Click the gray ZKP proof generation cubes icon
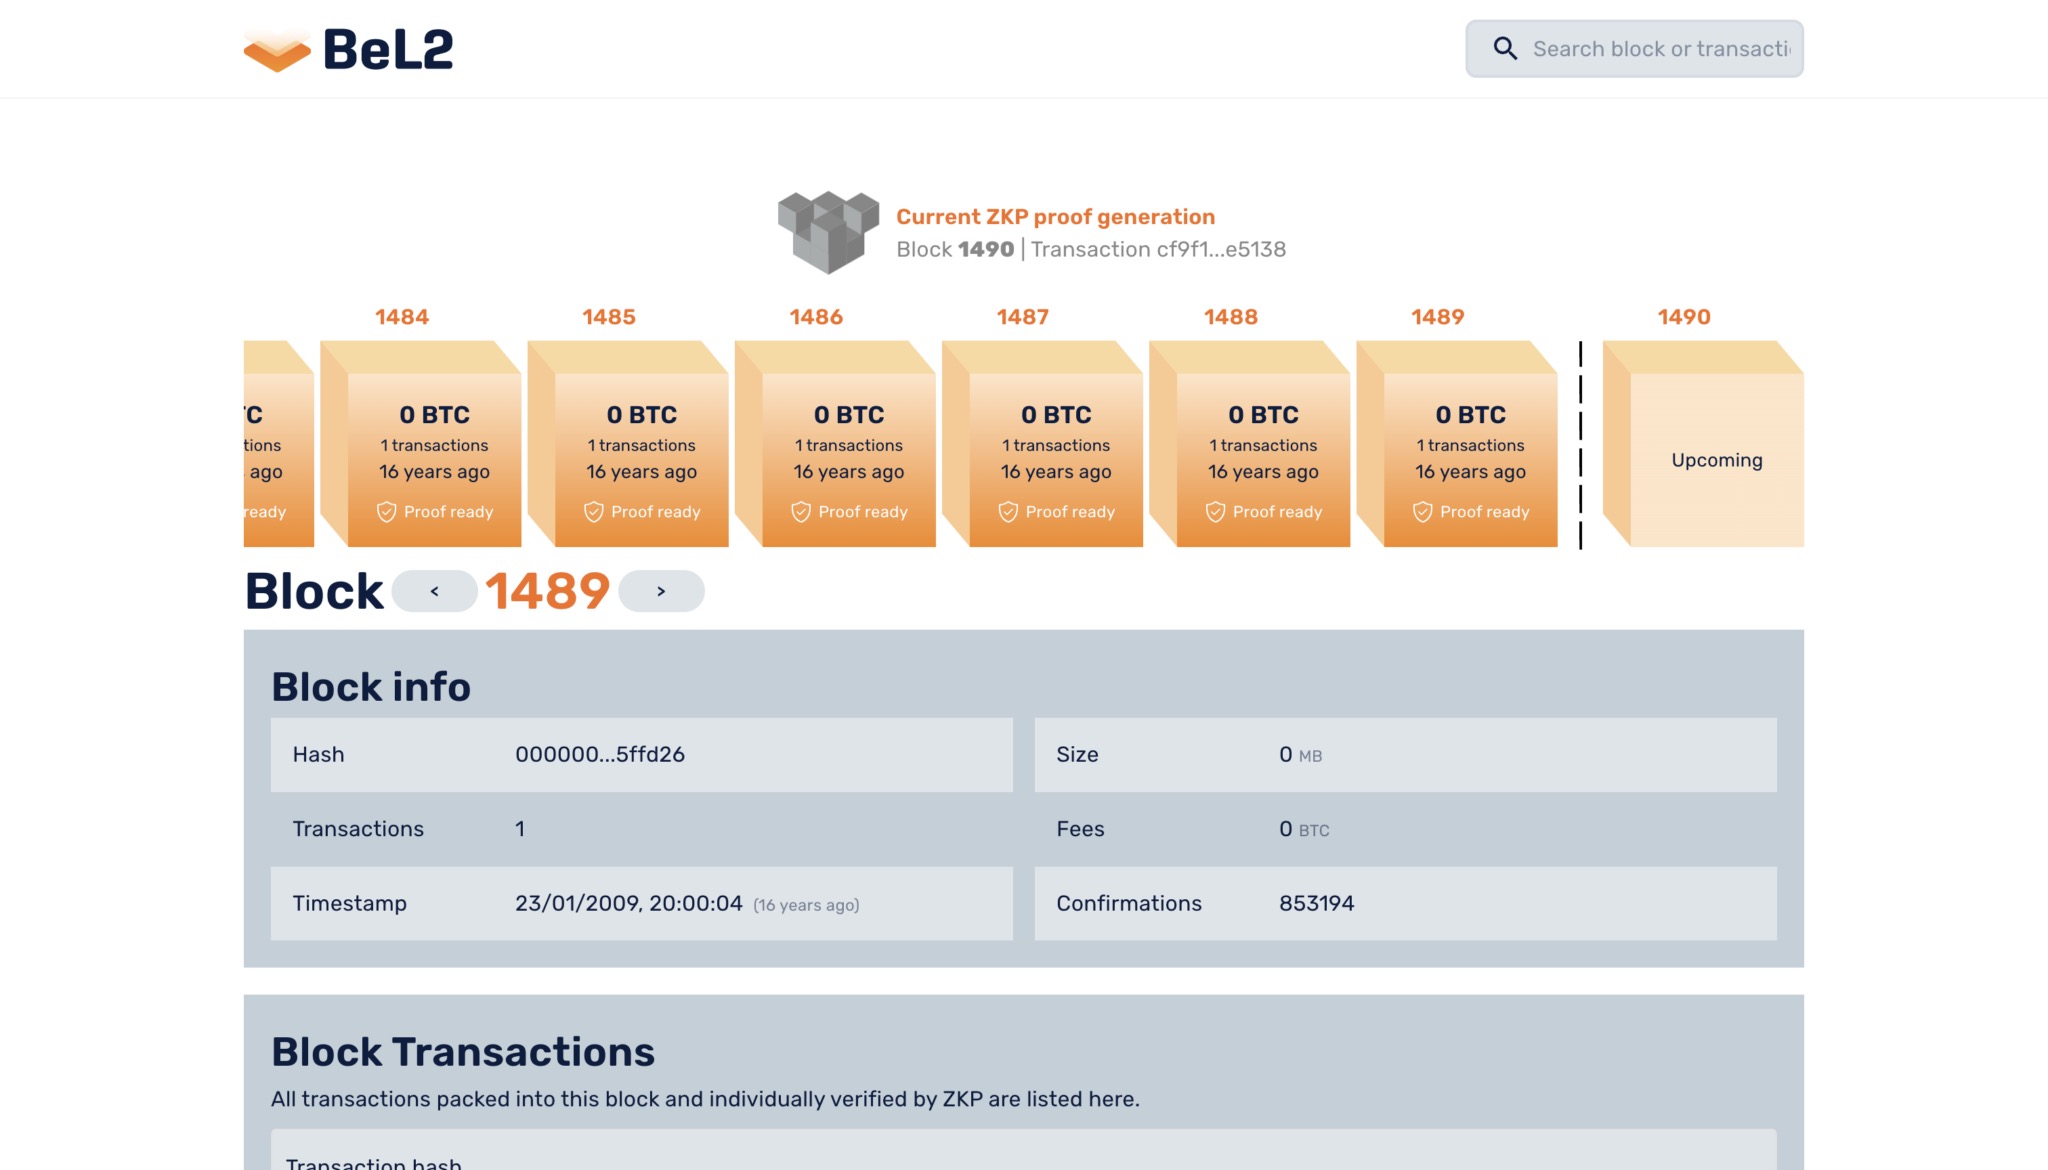The height and width of the screenshot is (1170, 2048). tap(828, 232)
